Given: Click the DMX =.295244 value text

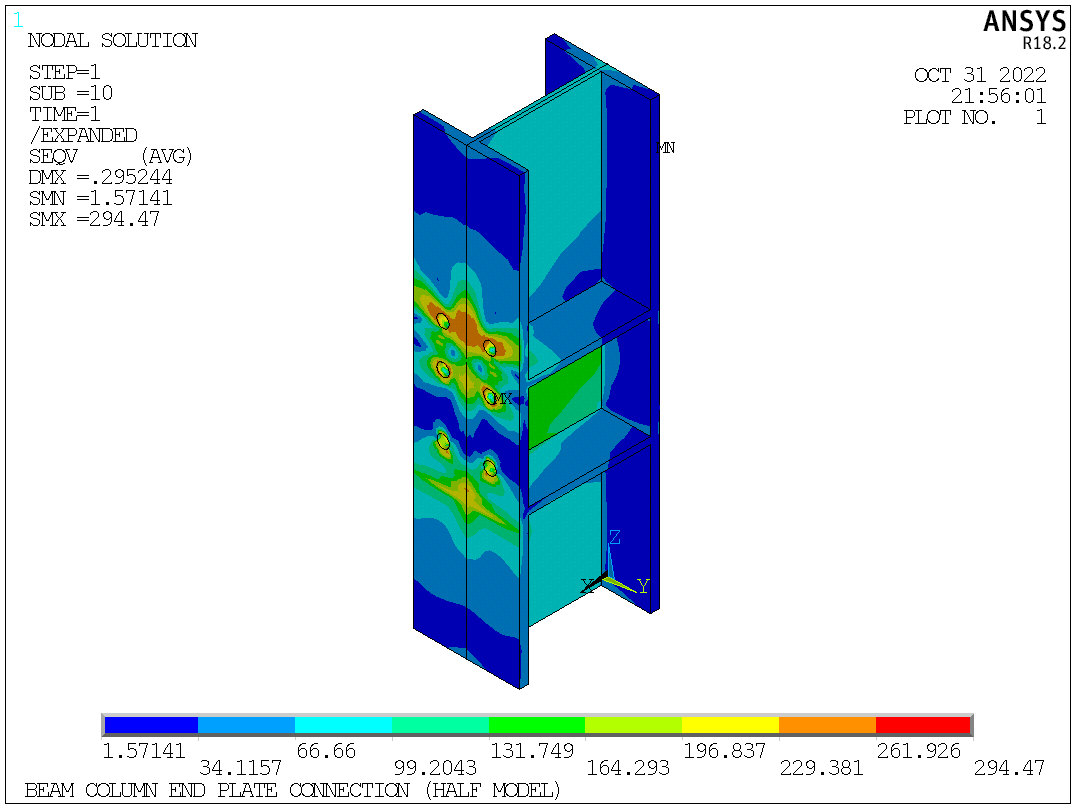Looking at the screenshot, I should coord(100,177).
